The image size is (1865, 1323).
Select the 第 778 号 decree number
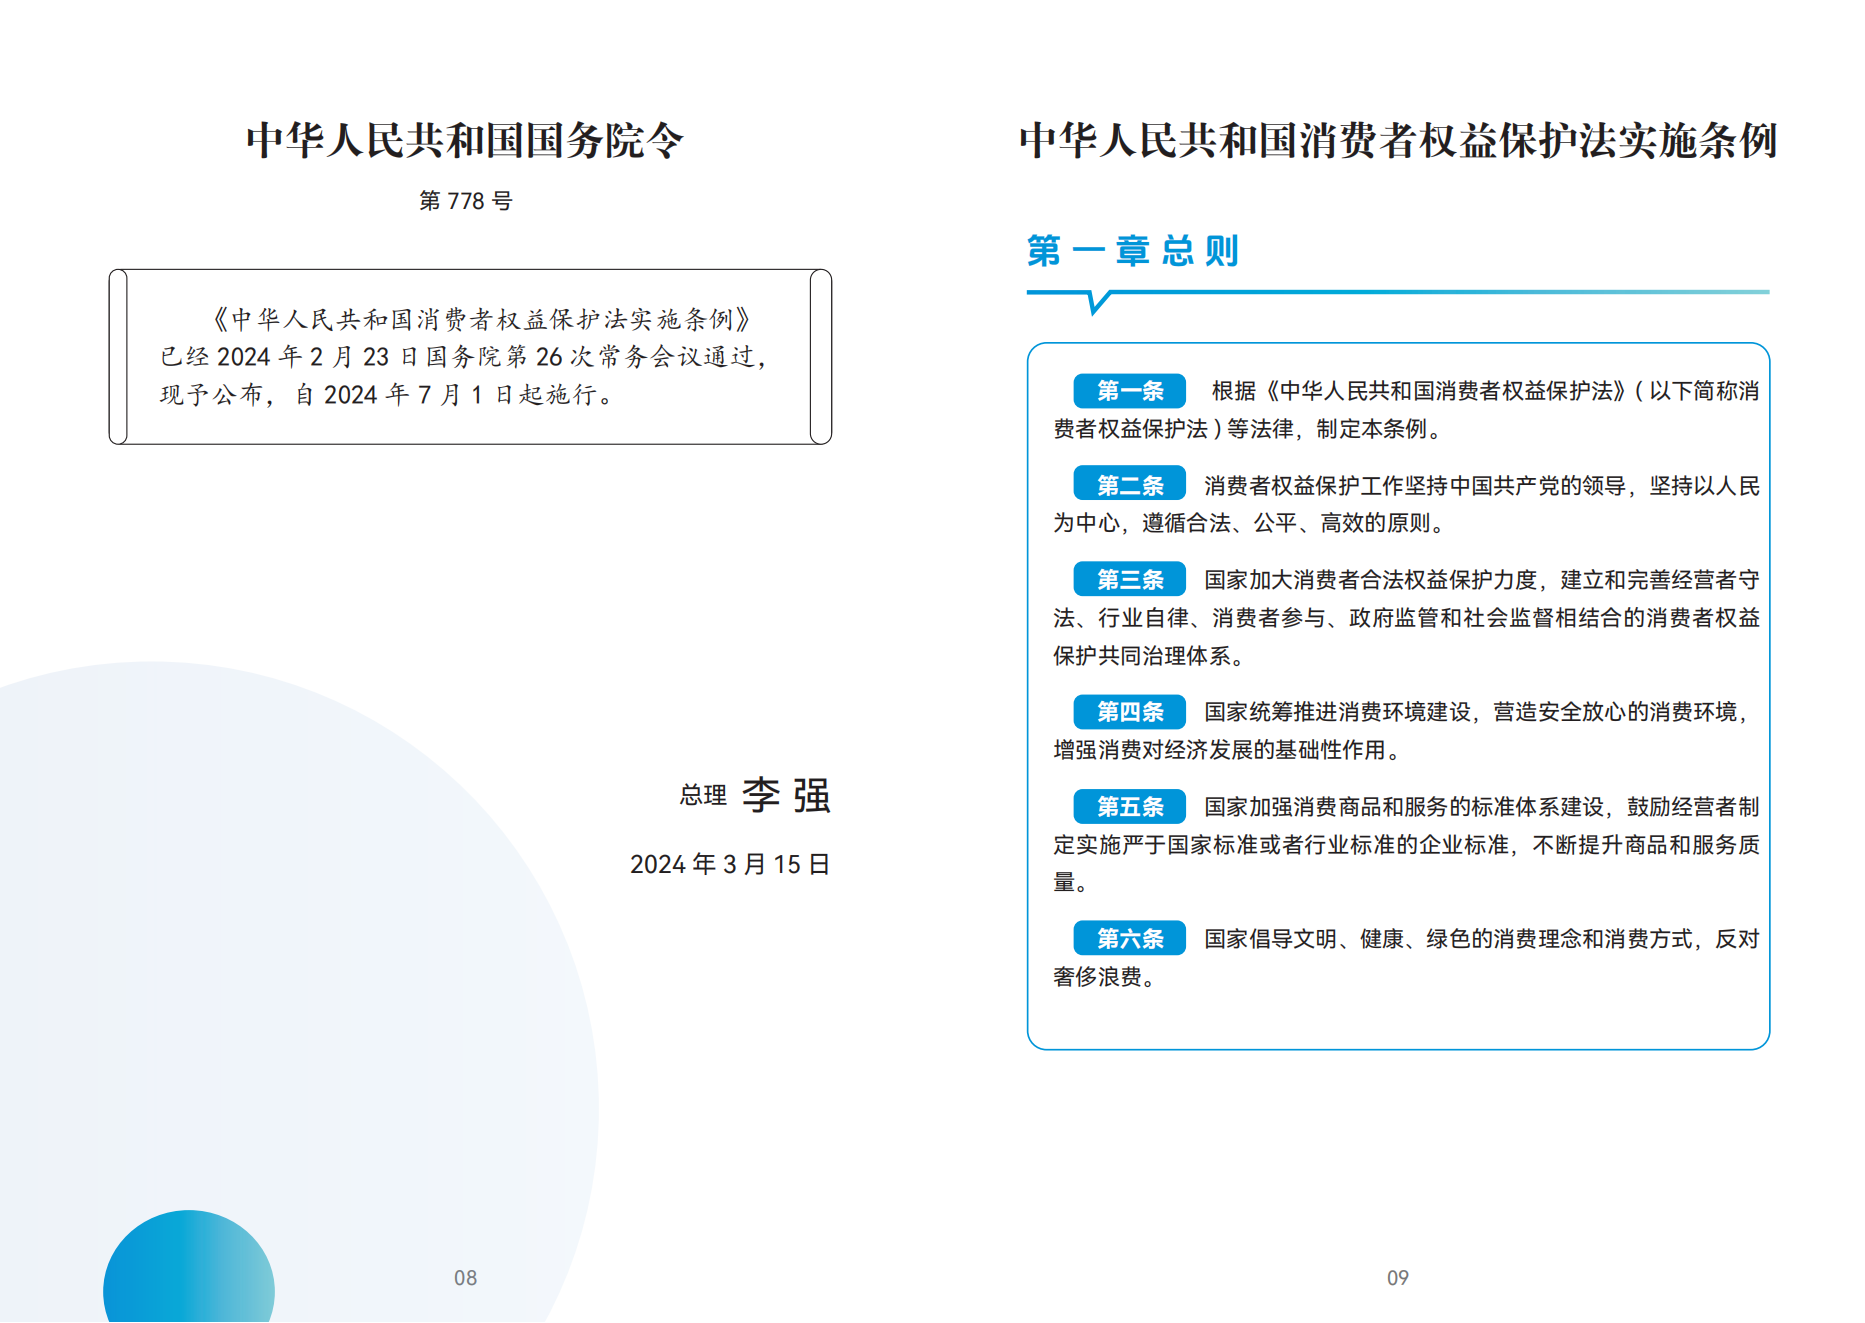(465, 201)
